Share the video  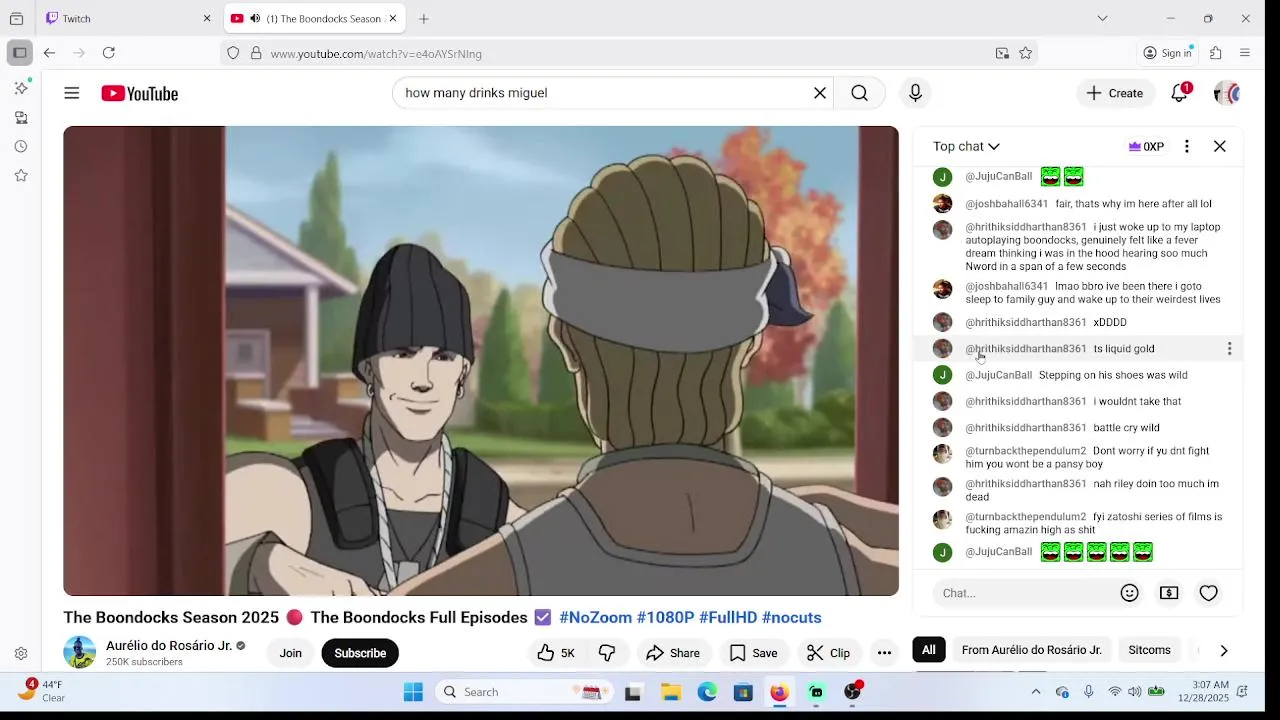pyautogui.click(x=673, y=653)
